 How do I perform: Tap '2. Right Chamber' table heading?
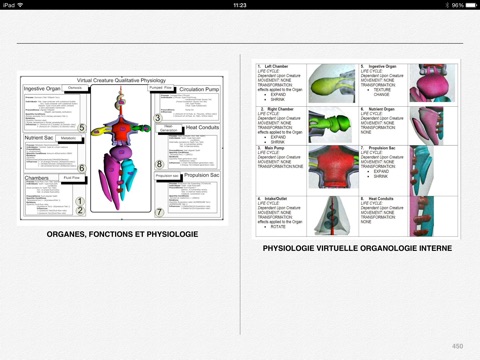277,109
